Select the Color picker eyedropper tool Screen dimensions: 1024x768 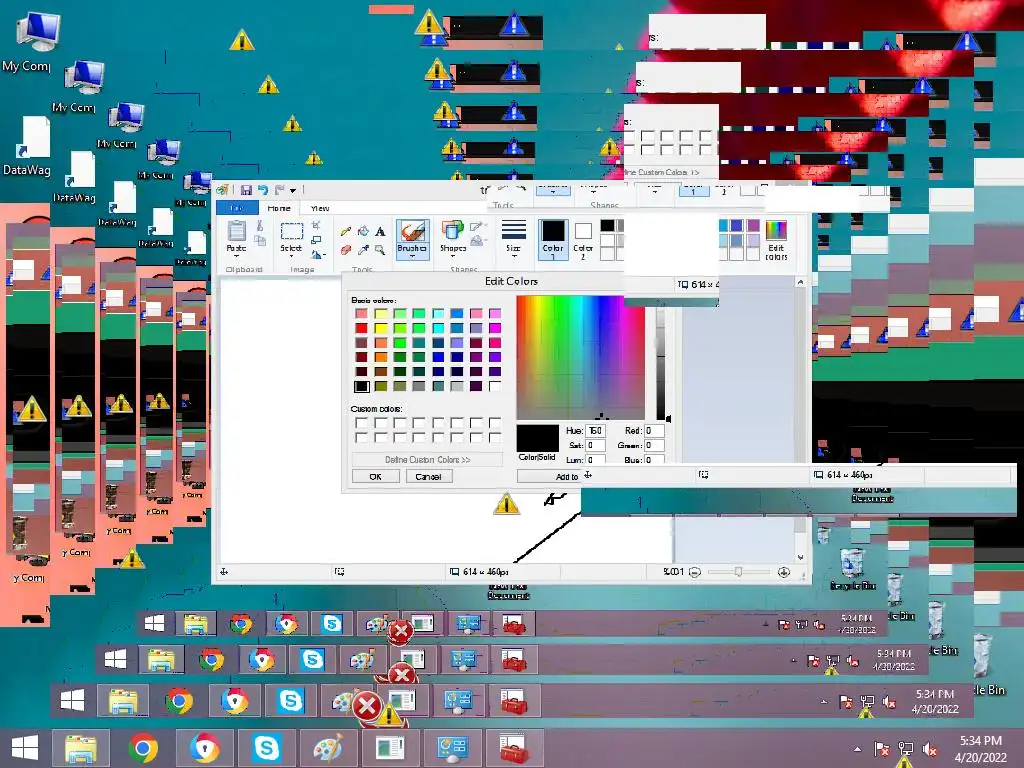pos(363,249)
